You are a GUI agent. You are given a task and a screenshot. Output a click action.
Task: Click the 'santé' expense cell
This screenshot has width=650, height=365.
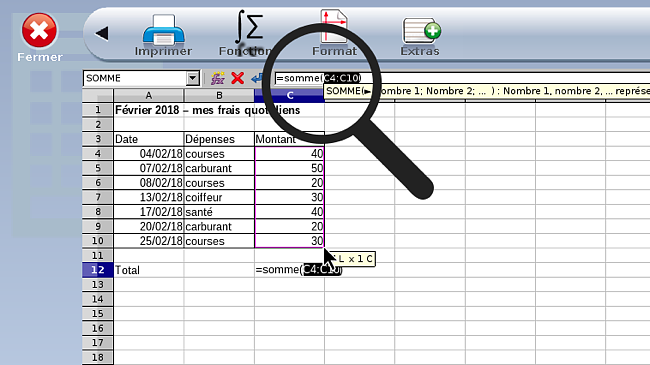[219, 212]
